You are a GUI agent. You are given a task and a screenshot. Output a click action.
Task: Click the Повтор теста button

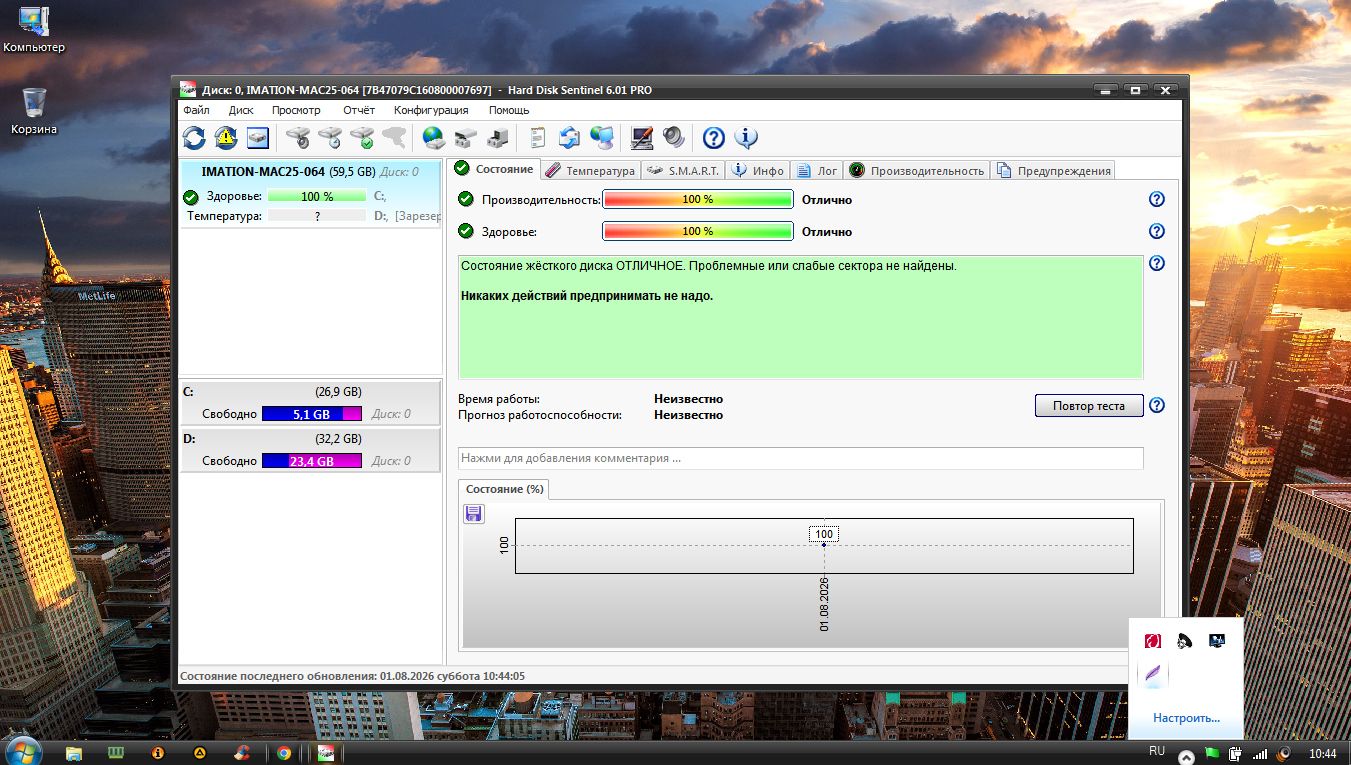1089,405
